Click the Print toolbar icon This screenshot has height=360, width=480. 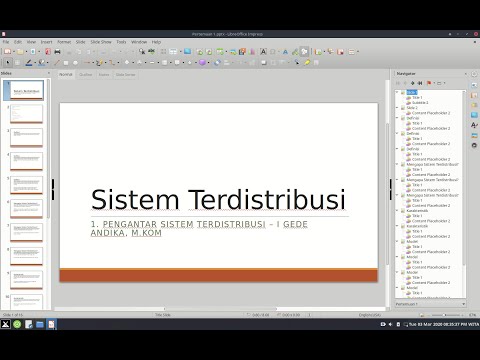click(x=57, y=52)
